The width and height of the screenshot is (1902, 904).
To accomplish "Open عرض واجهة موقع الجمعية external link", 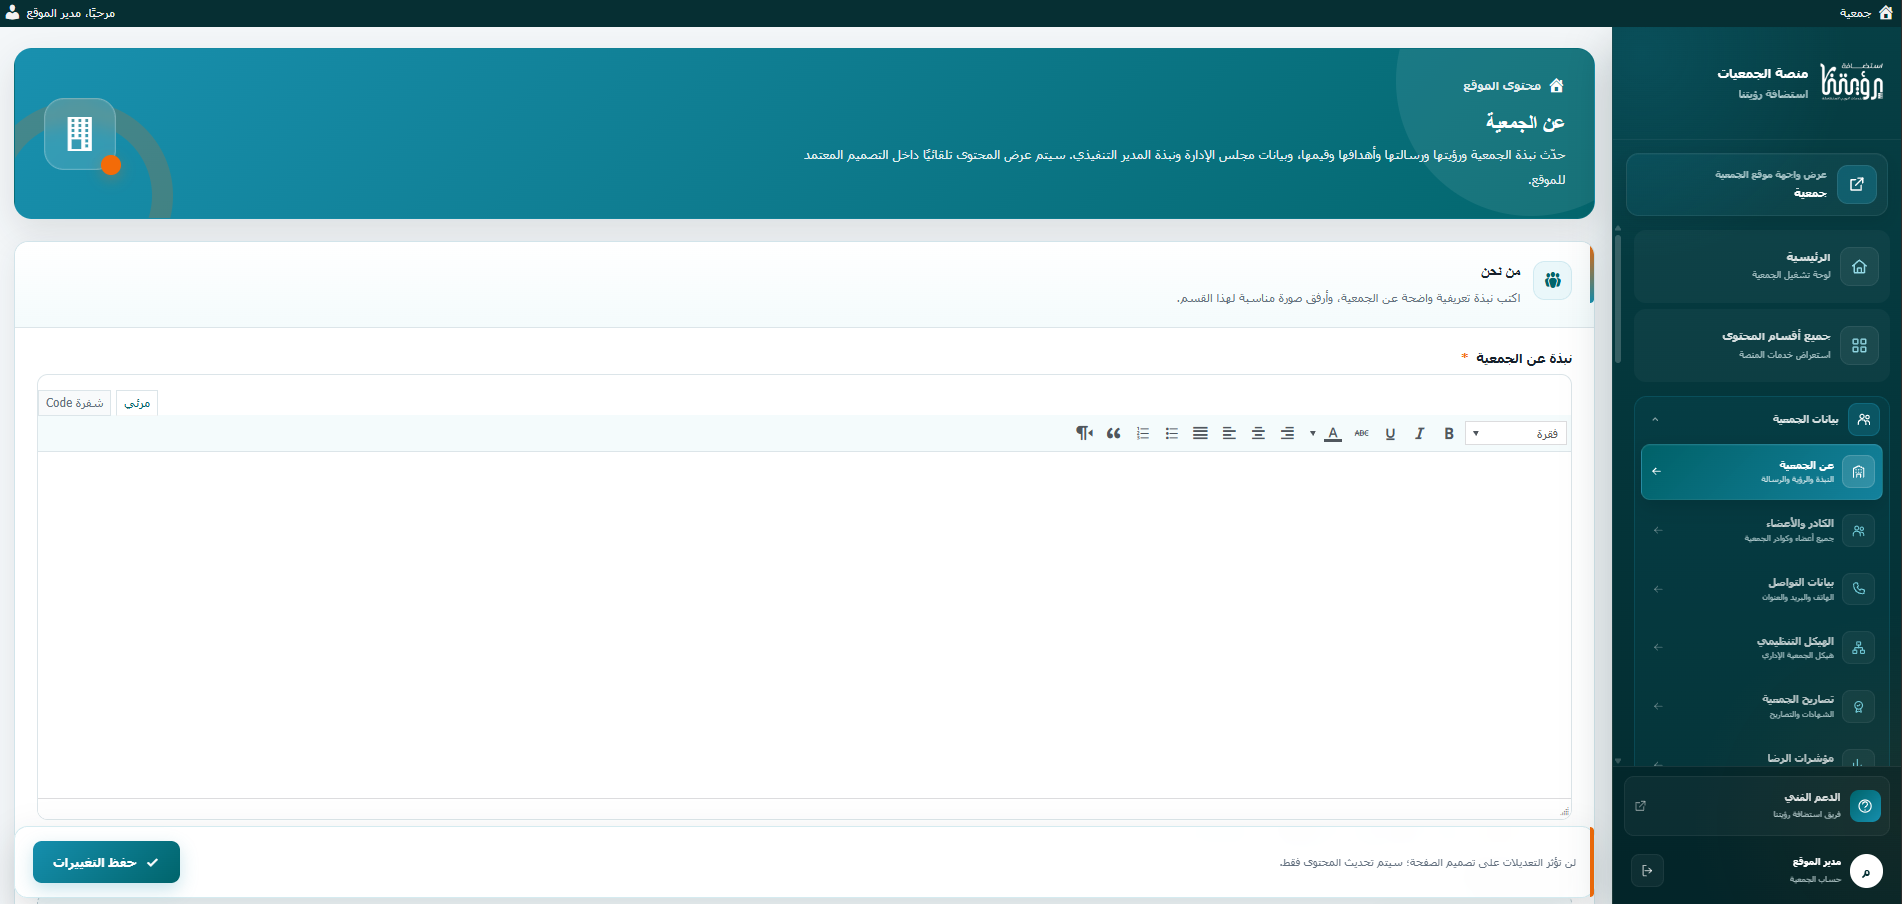I will click(x=1757, y=184).
